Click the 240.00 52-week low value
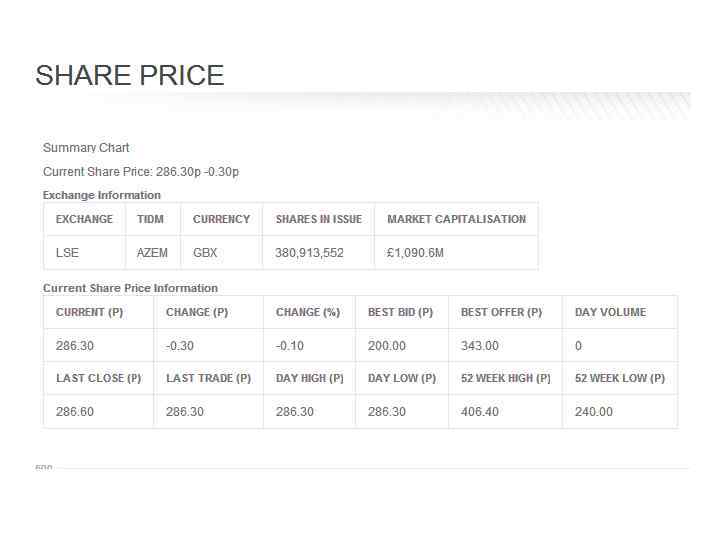 point(594,412)
